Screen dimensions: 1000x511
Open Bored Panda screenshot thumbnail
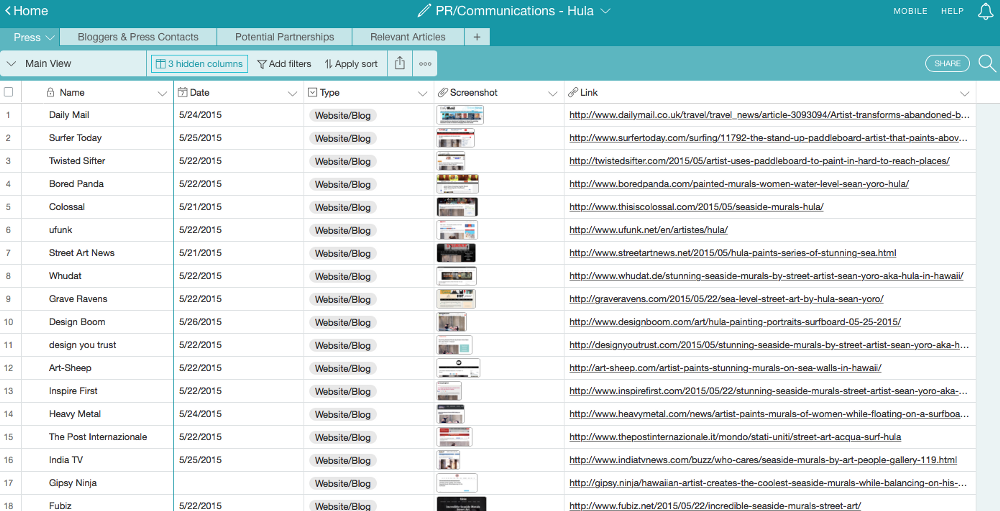click(457, 184)
